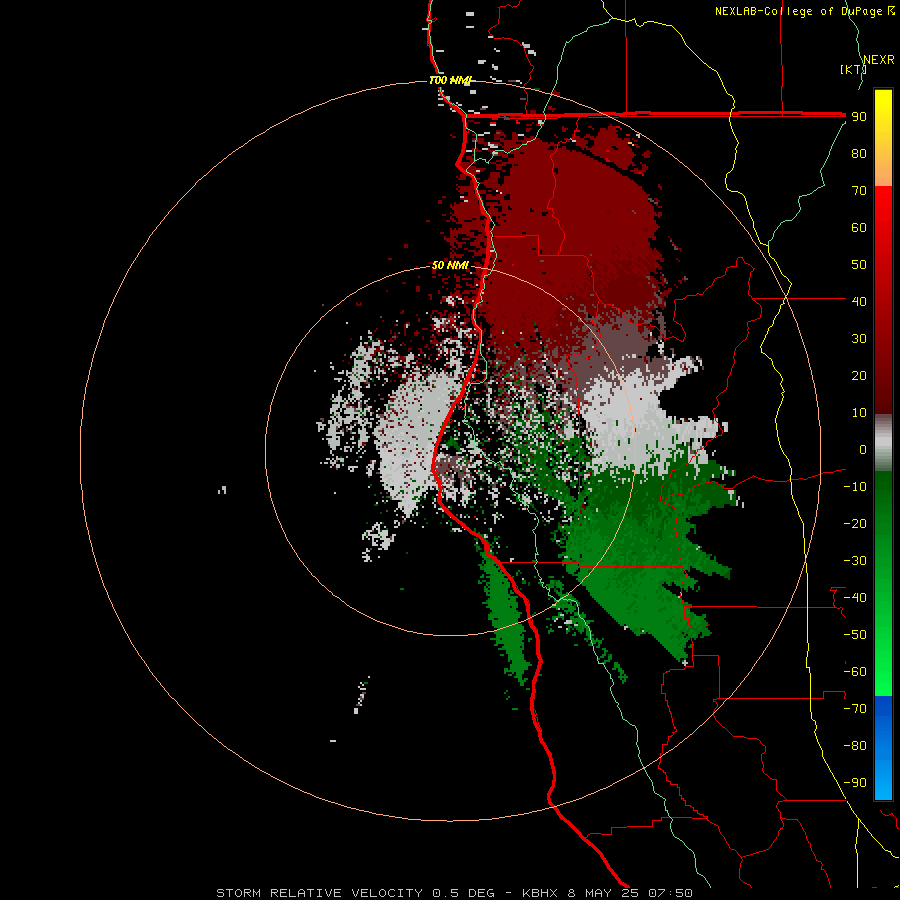Image resolution: width=900 pixels, height=900 pixels.
Task: Pick the gray zero band of the color scale
Action: (883, 443)
